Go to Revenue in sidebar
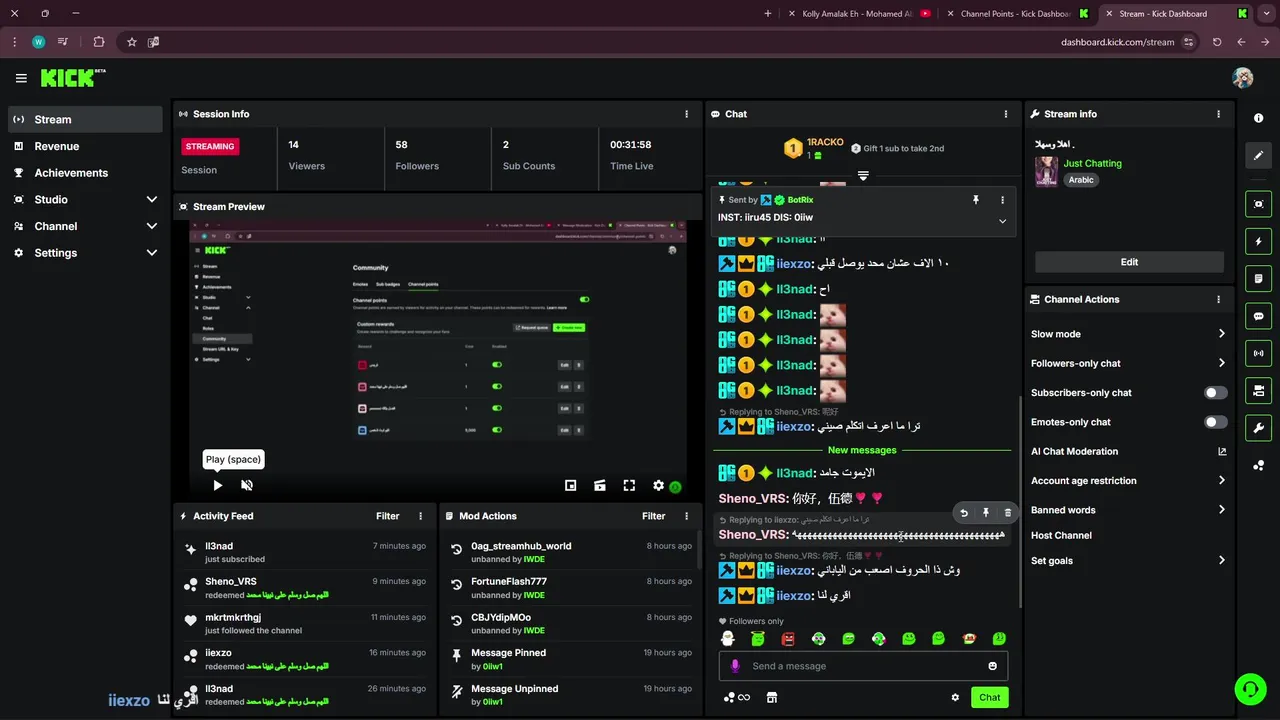The height and width of the screenshot is (720, 1280). [85, 146]
